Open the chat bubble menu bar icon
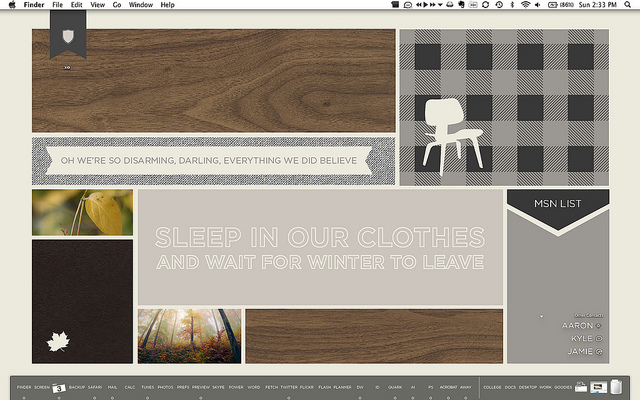The height and width of the screenshot is (400, 640). coord(407,5)
